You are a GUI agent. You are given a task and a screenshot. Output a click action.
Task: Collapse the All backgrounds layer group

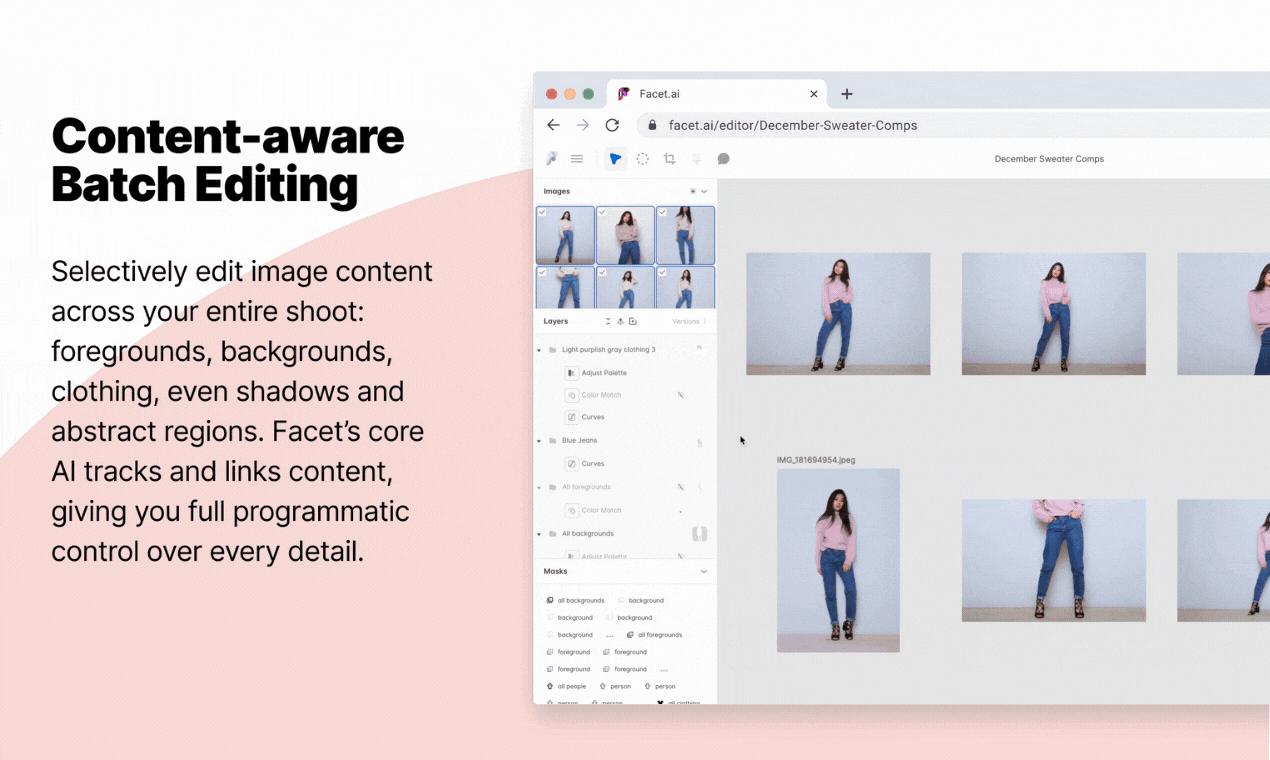point(540,534)
